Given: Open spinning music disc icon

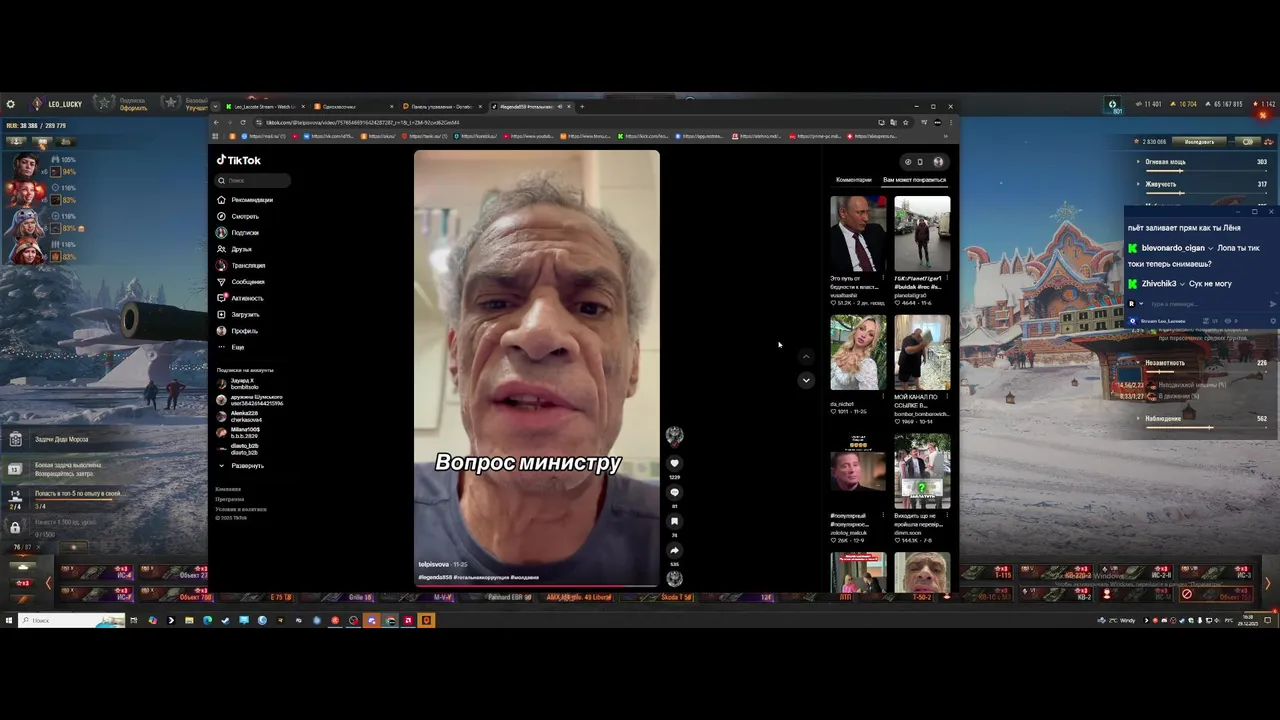Looking at the screenshot, I should (674, 578).
